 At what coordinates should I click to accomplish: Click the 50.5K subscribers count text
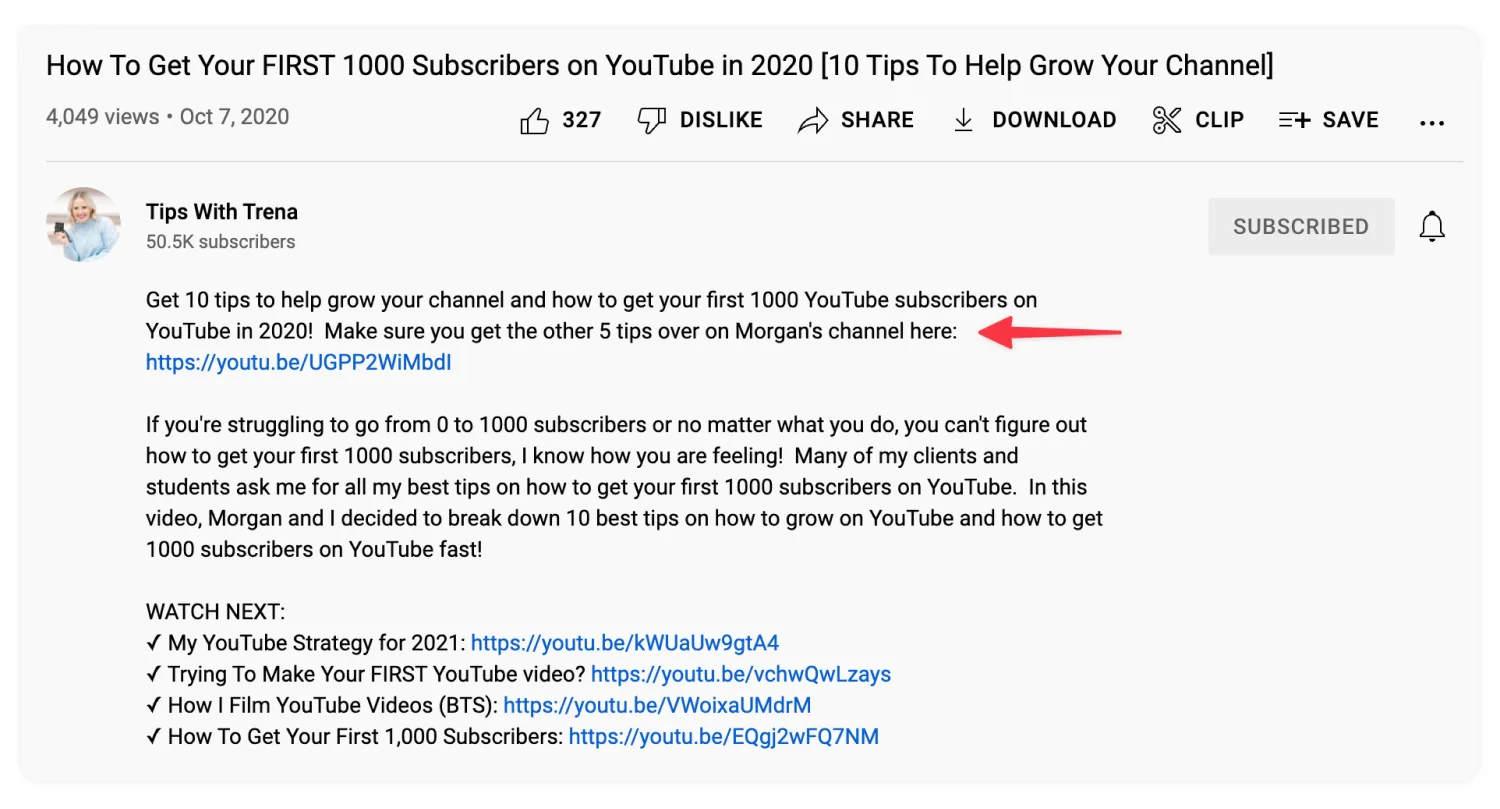pyautogui.click(x=220, y=242)
